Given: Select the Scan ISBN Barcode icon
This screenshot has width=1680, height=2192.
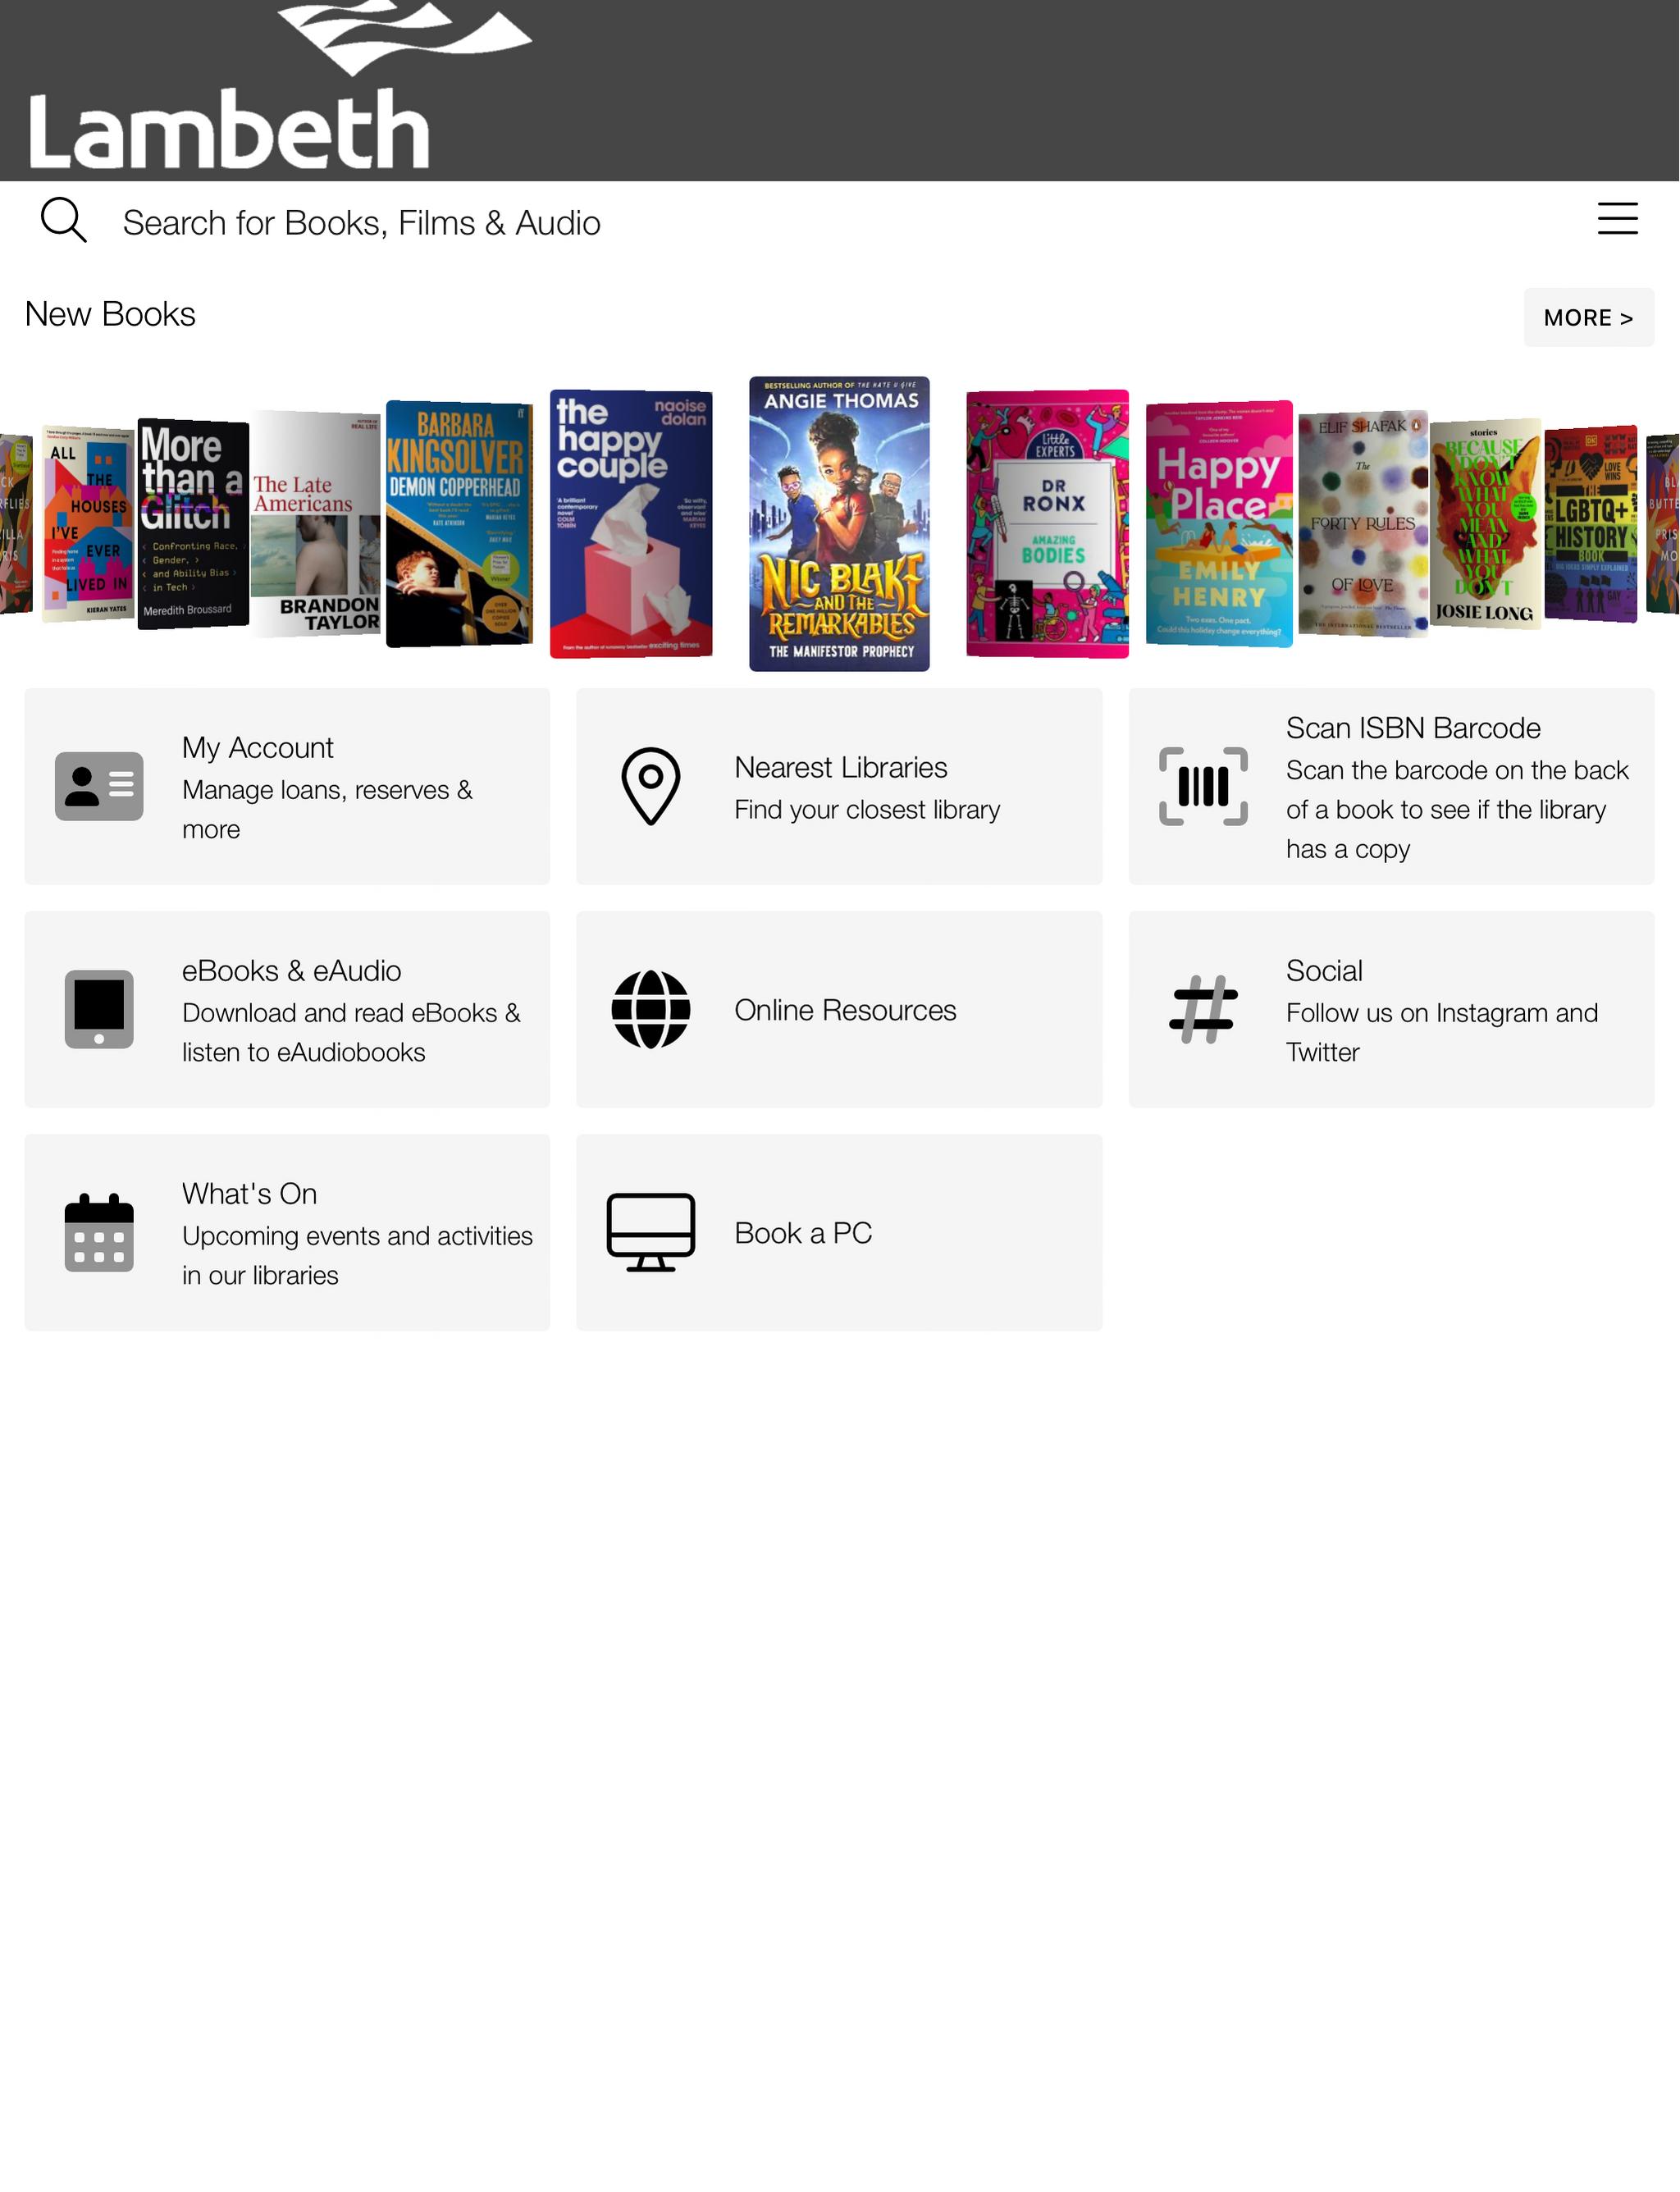Looking at the screenshot, I should pyautogui.click(x=1203, y=786).
